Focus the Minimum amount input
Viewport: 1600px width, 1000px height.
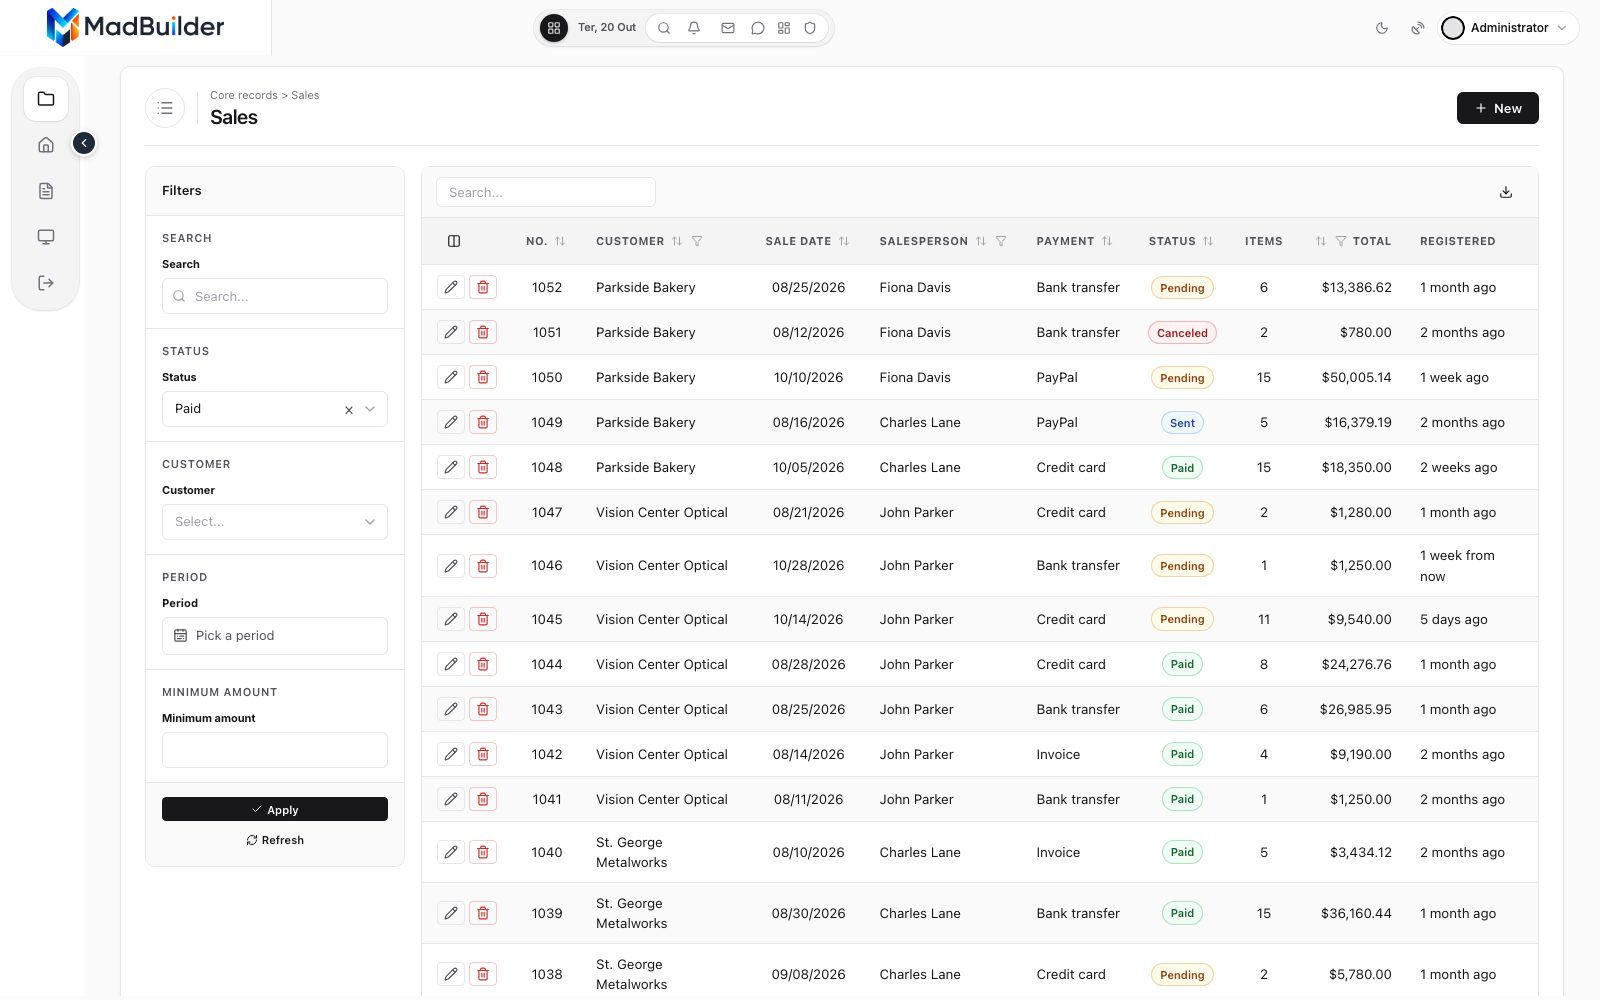pyautogui.click(x=275, y=750)
